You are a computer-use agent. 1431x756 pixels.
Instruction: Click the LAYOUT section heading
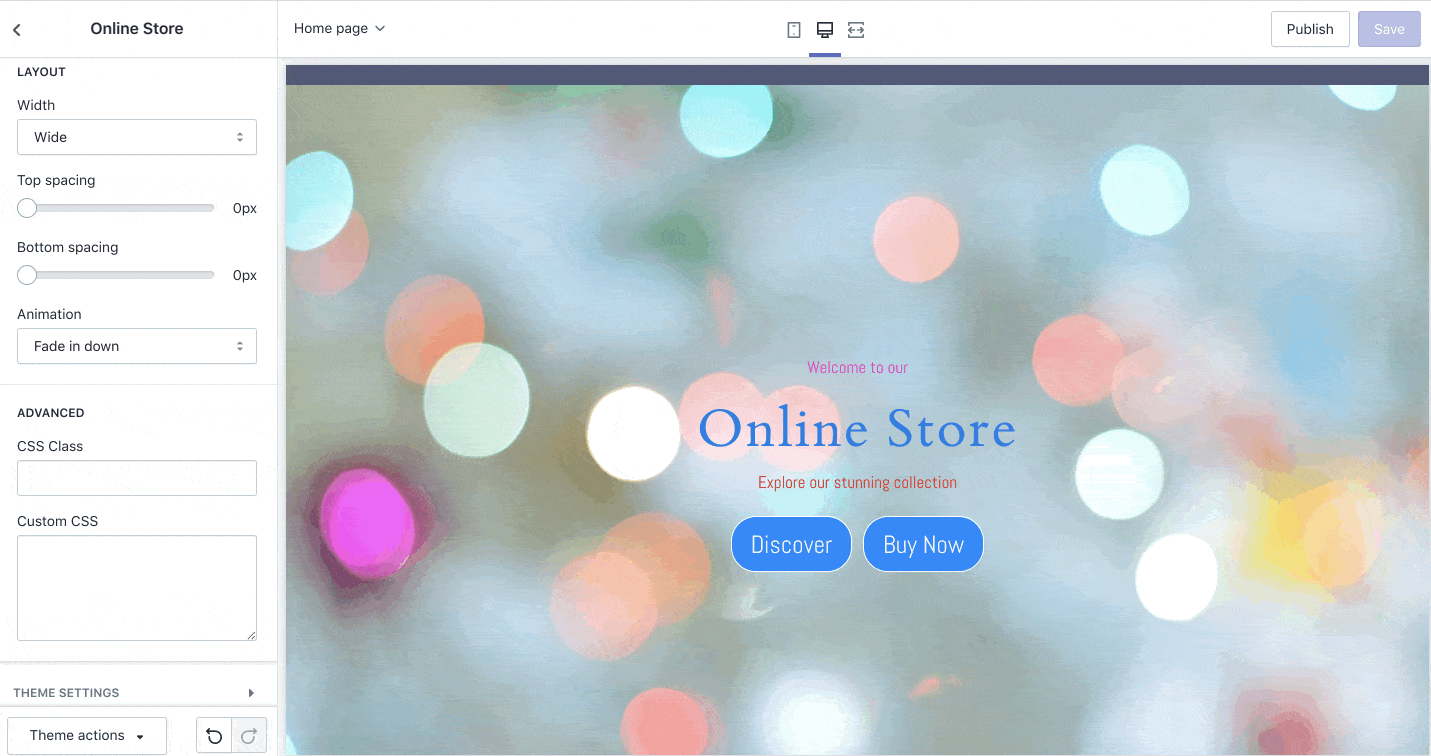(41, 72)
